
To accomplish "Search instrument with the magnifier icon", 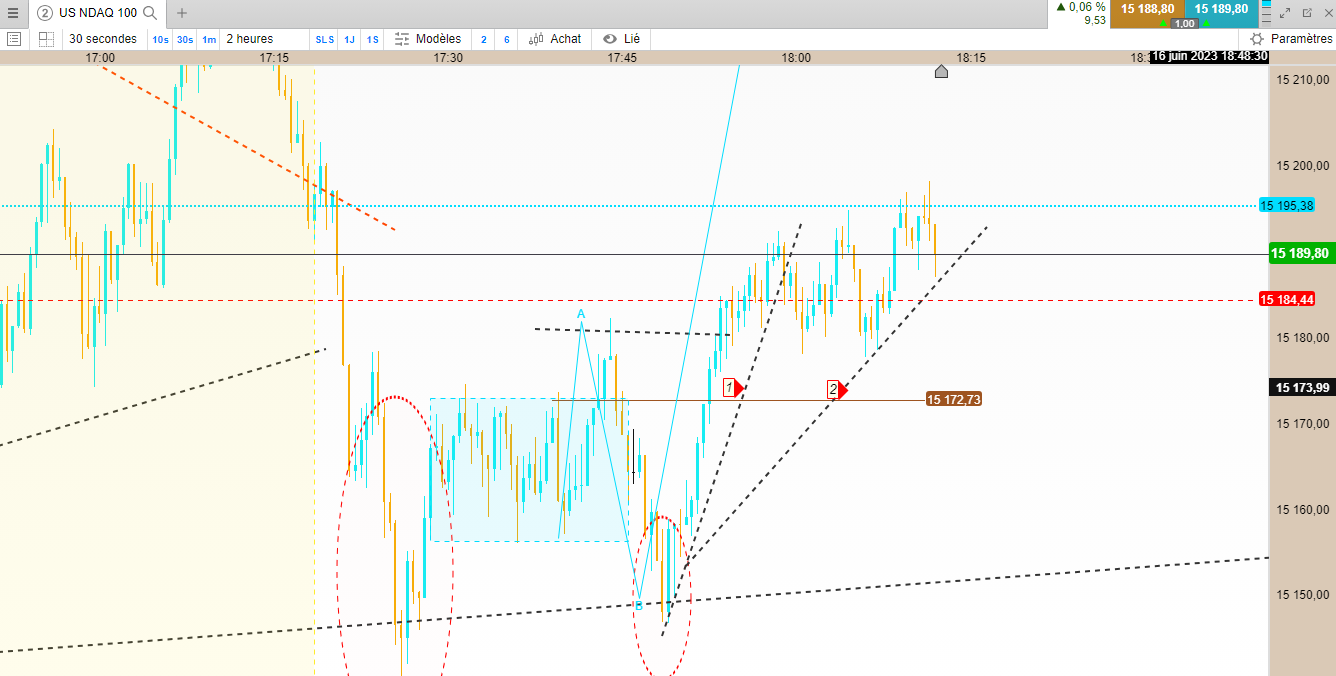I will (x=150, y=13).
